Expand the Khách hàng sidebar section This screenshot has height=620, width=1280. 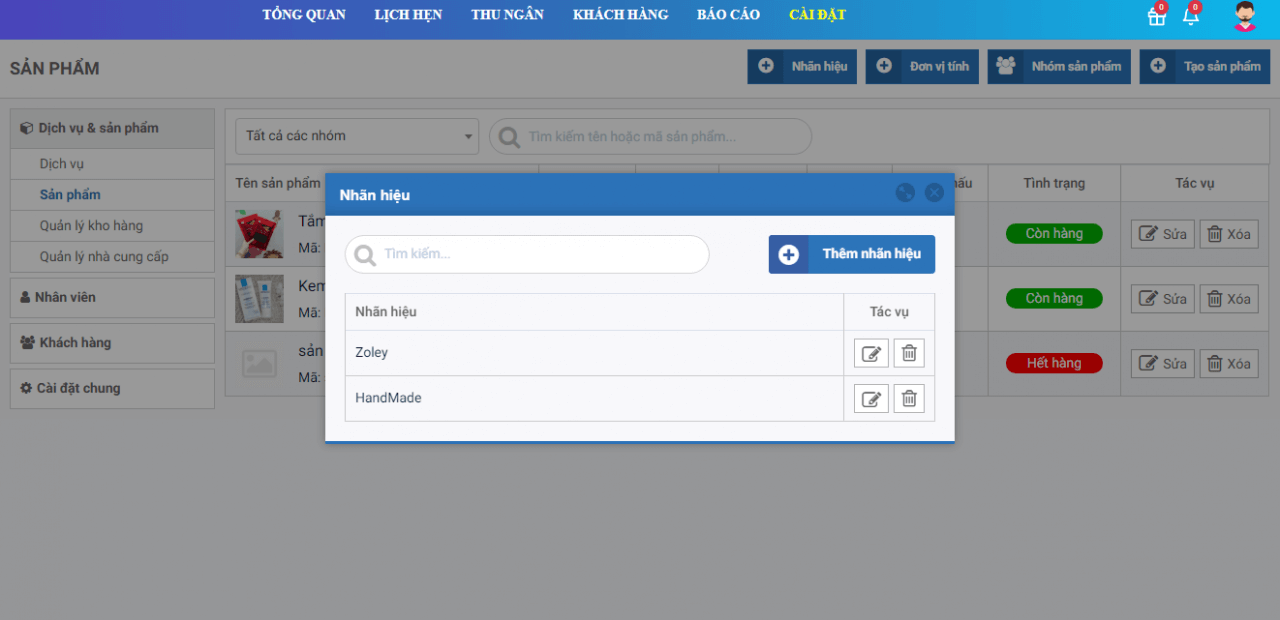pyautogui.click(x=112, y=343)
